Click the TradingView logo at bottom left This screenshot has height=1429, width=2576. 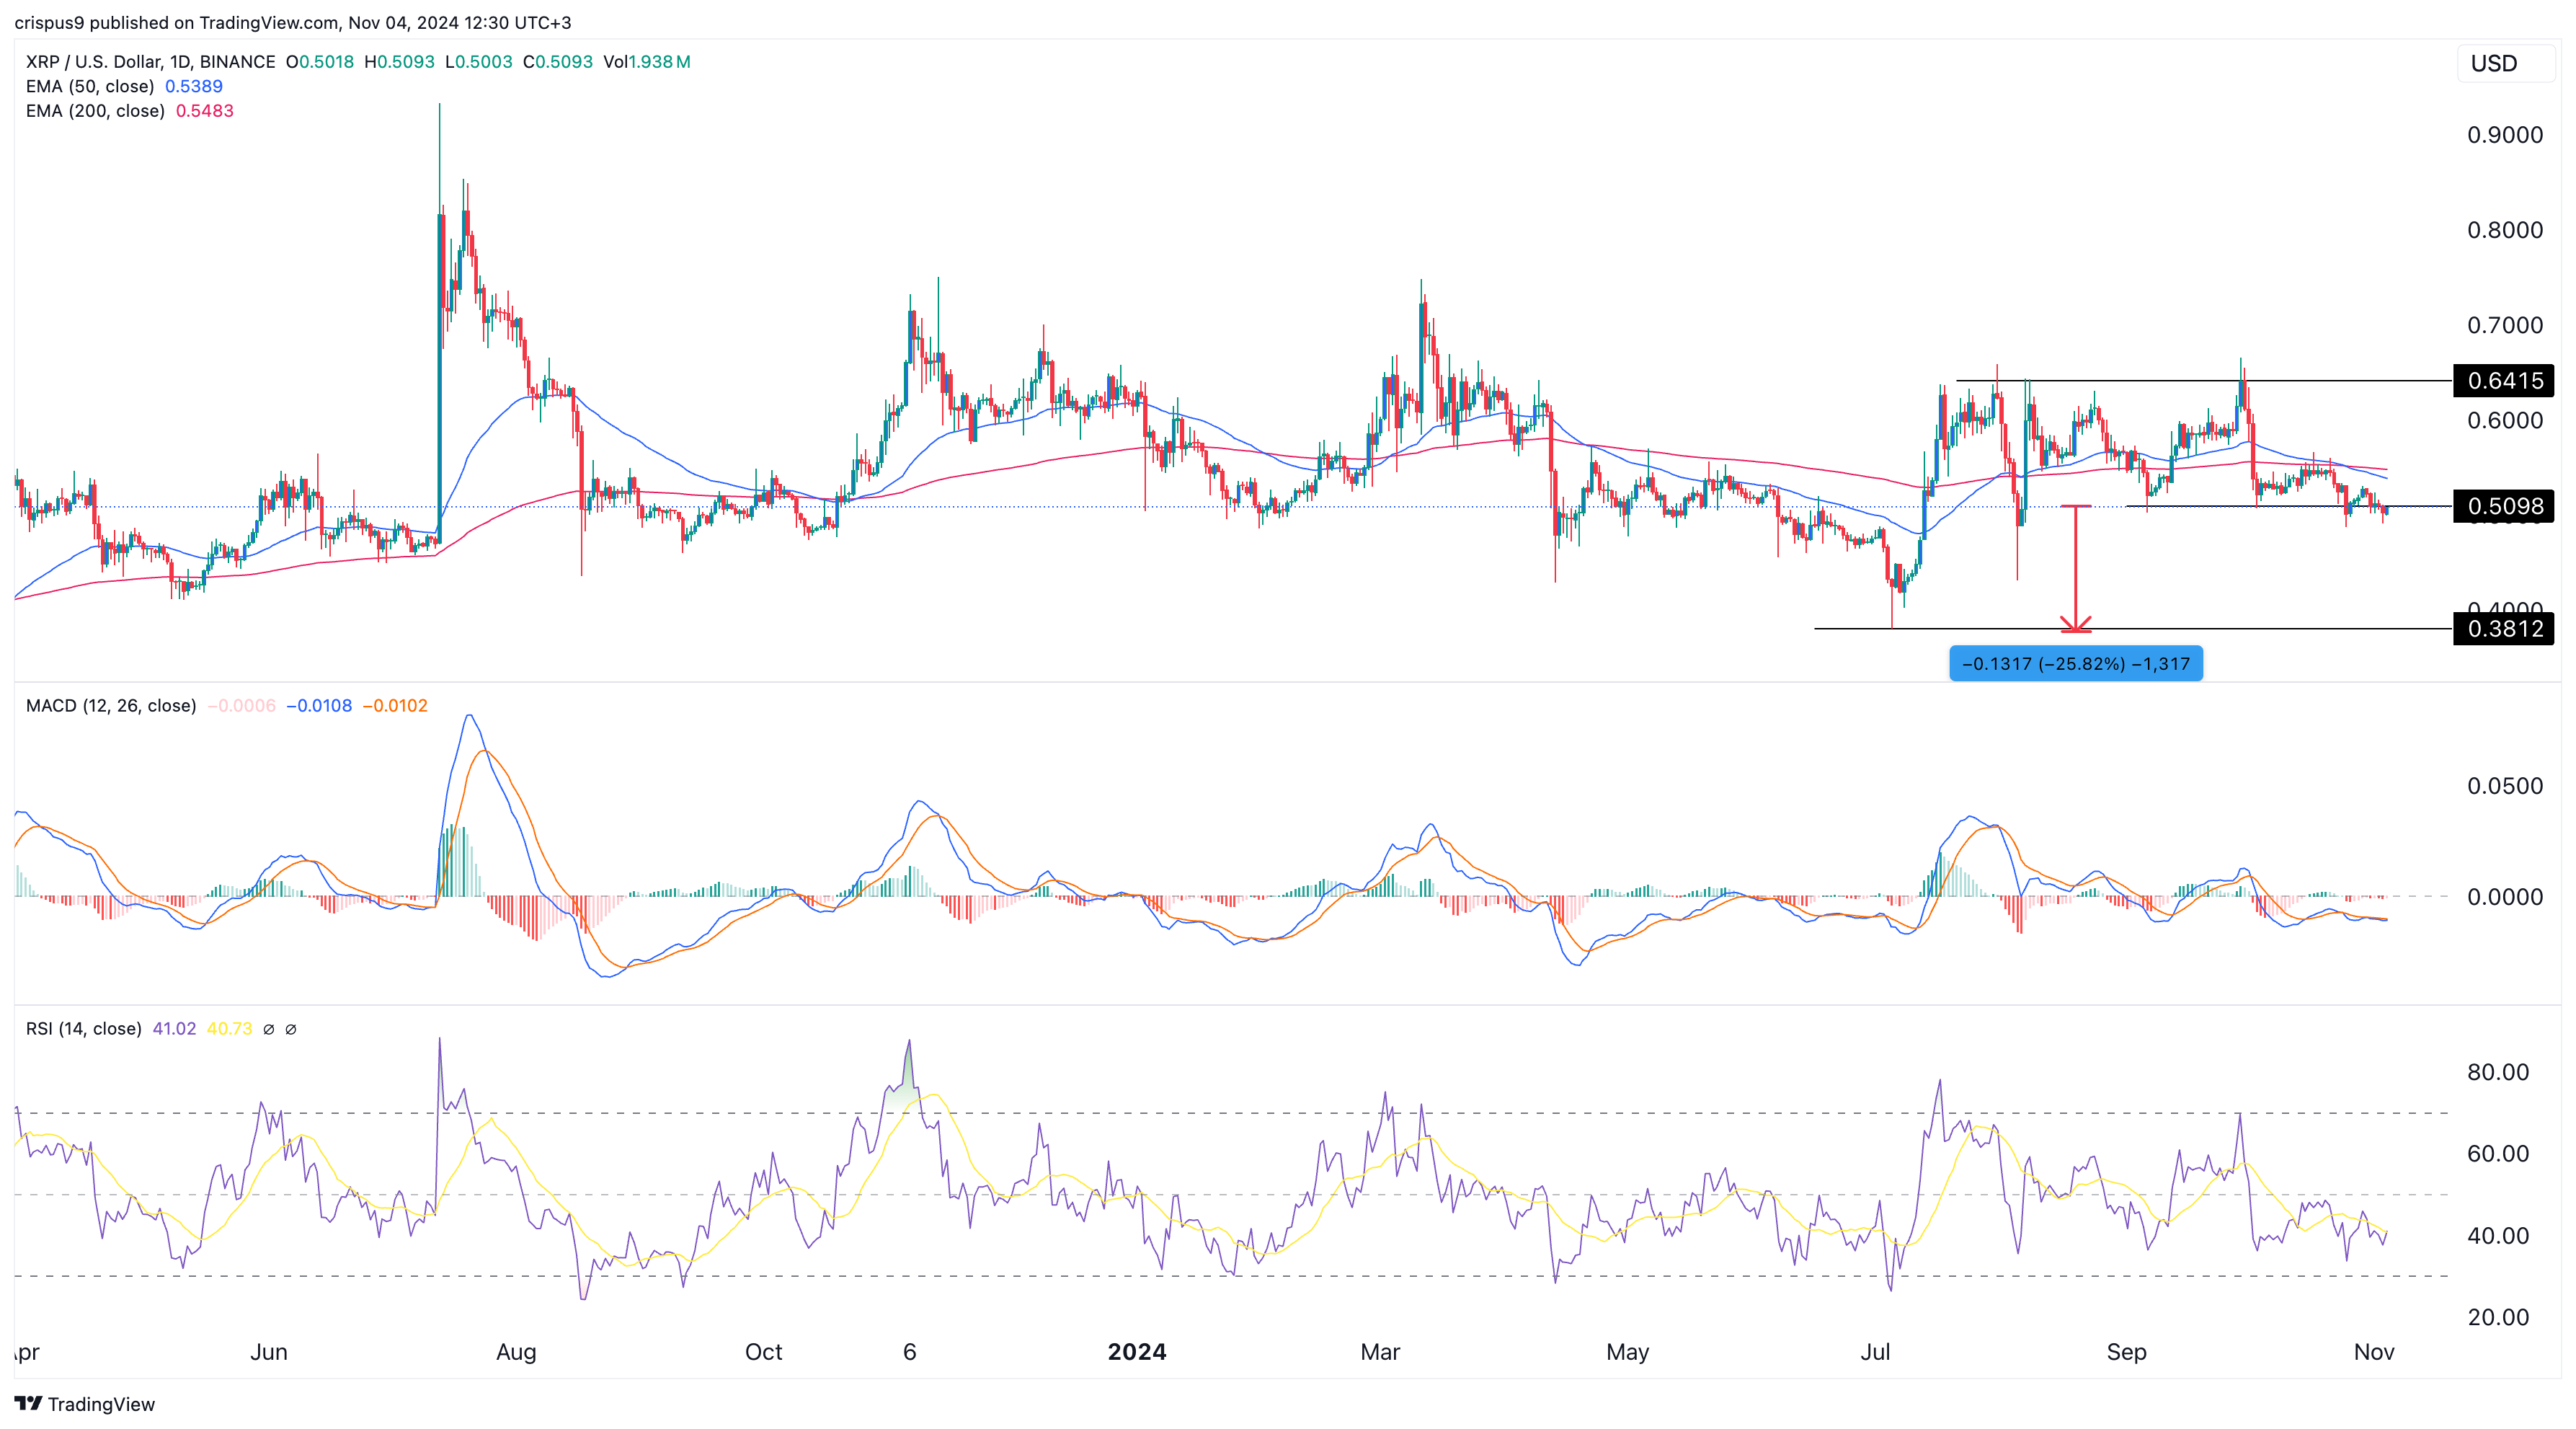[85, 1404]
